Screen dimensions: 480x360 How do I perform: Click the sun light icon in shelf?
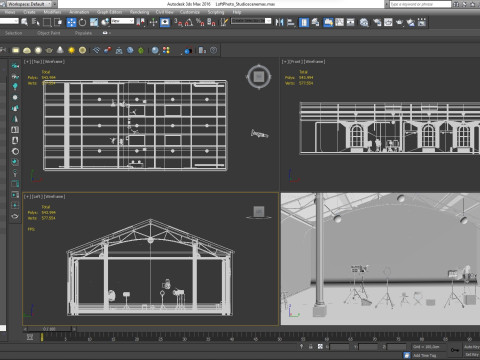tap(71, 50)
